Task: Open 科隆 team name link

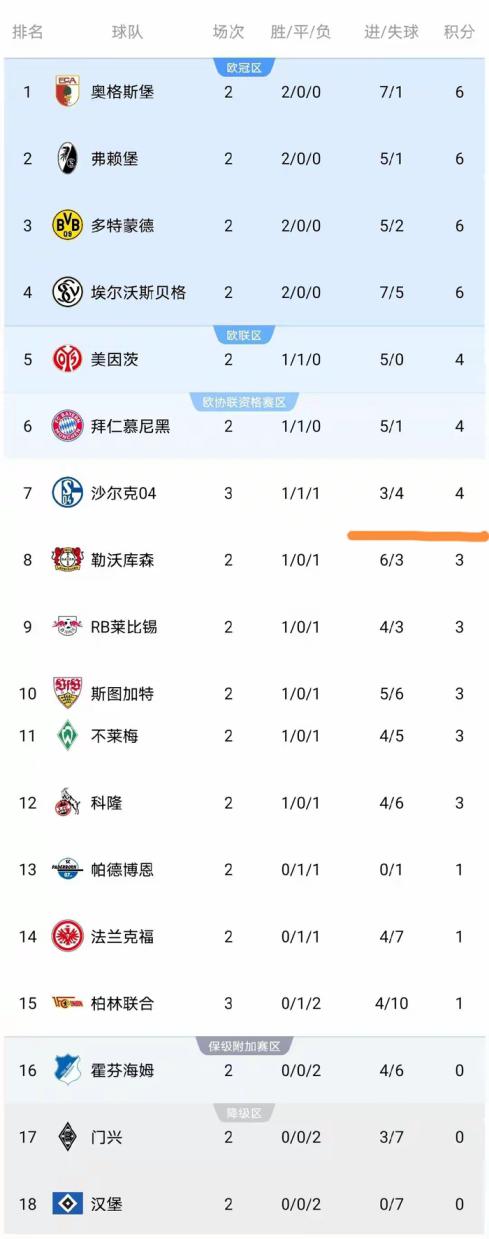Action: (106, 803)
